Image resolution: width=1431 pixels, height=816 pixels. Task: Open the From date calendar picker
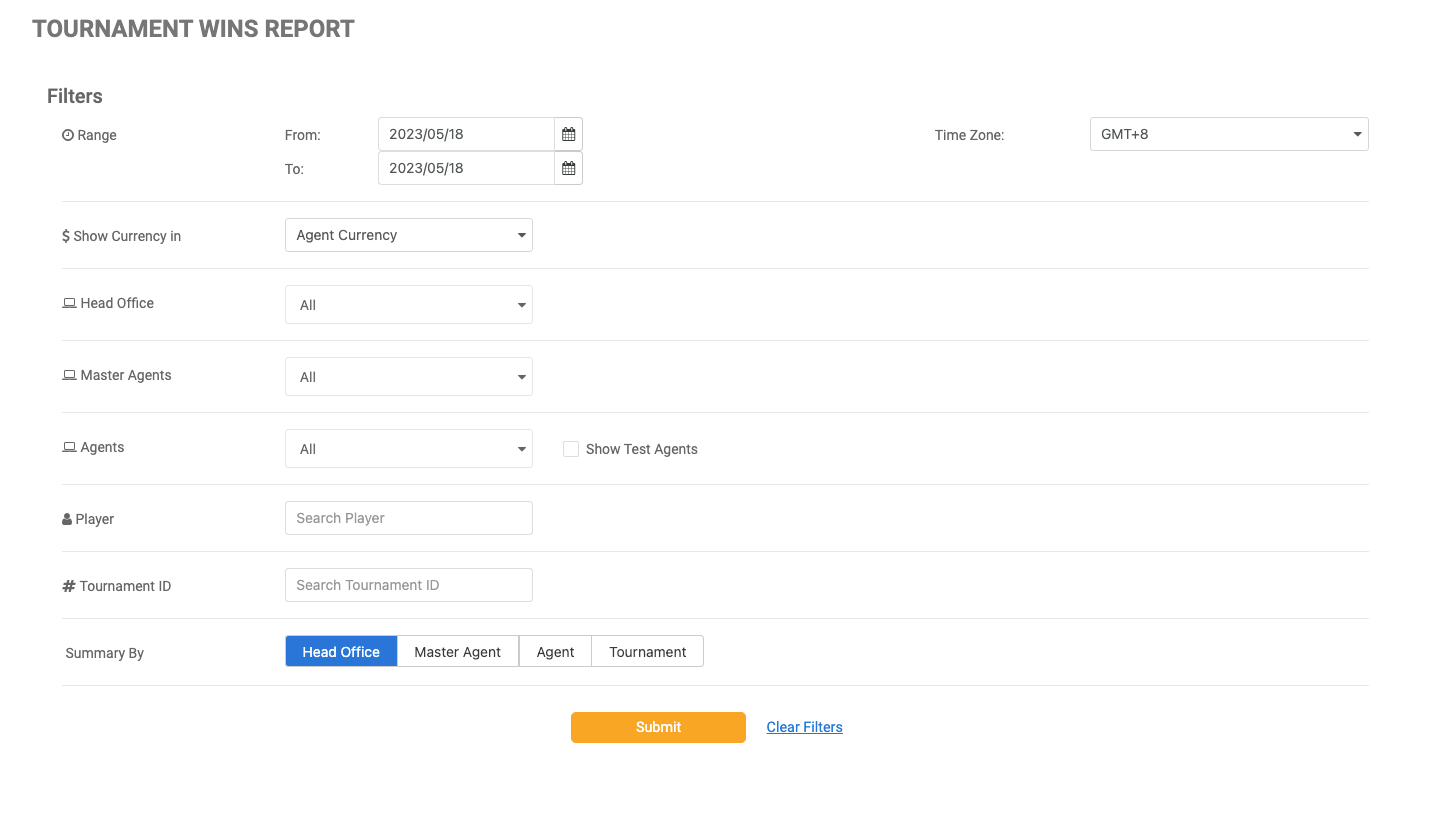(568, 134)
